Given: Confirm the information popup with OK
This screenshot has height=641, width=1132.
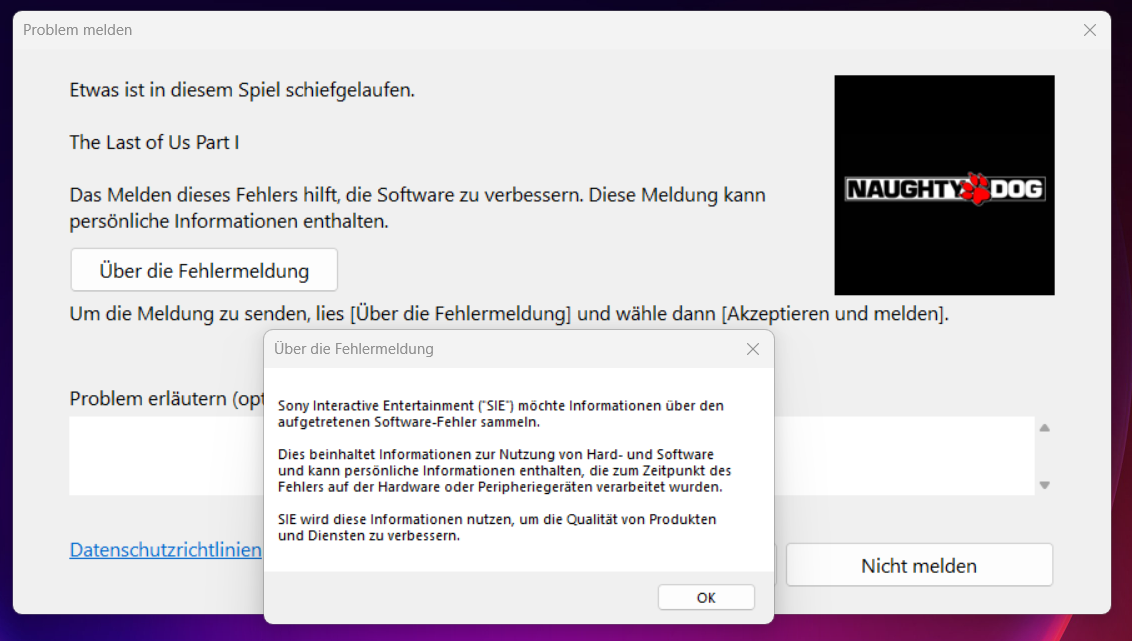Looking at the screenshot, I should [705, 597].
